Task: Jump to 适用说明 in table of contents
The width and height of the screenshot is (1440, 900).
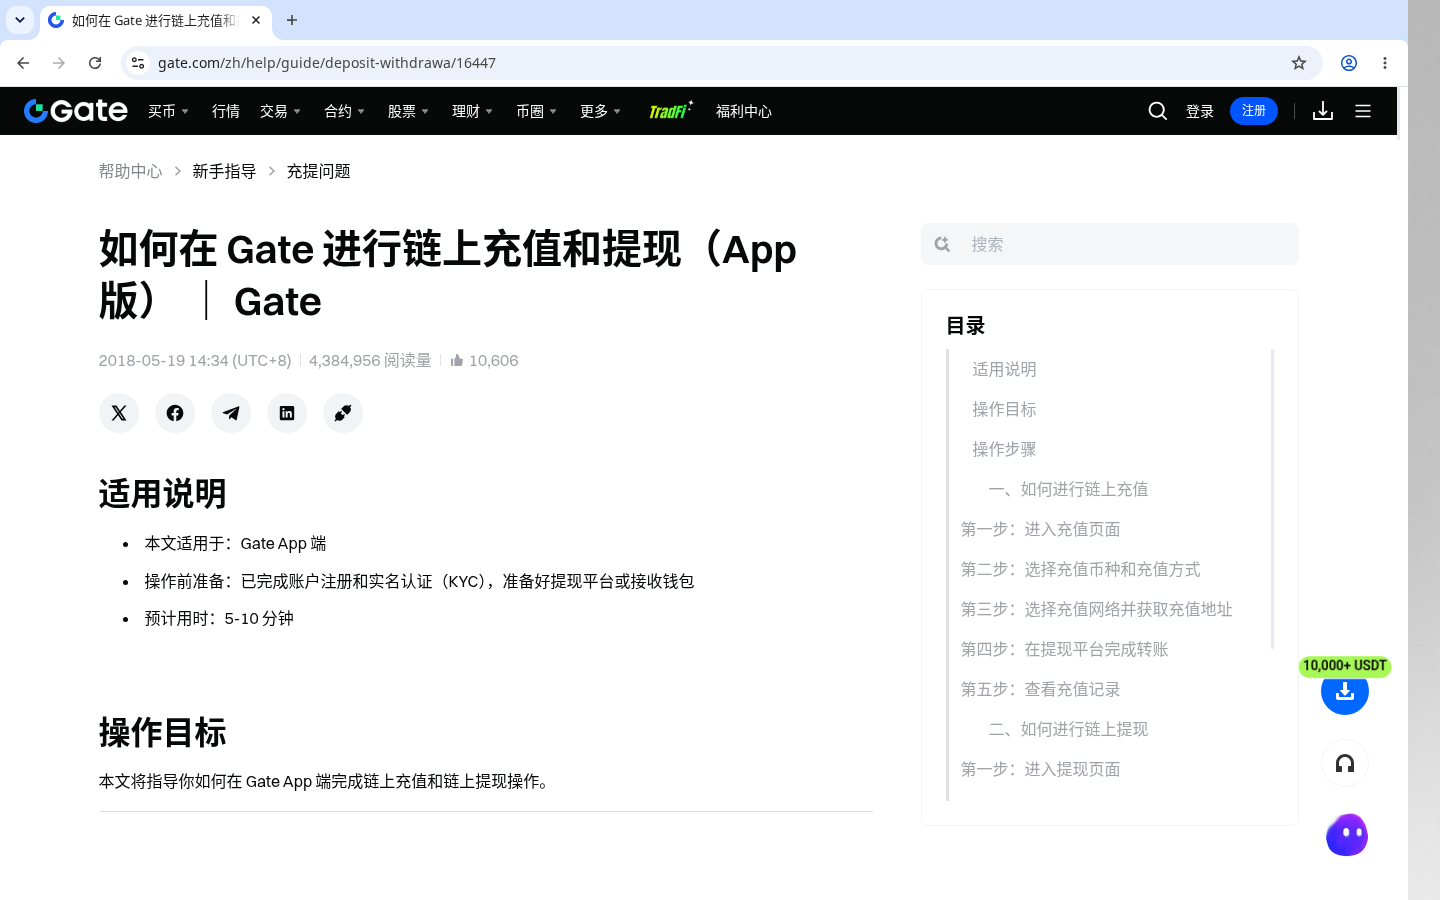Action: pyautogui.click(x=1004, y=369)
